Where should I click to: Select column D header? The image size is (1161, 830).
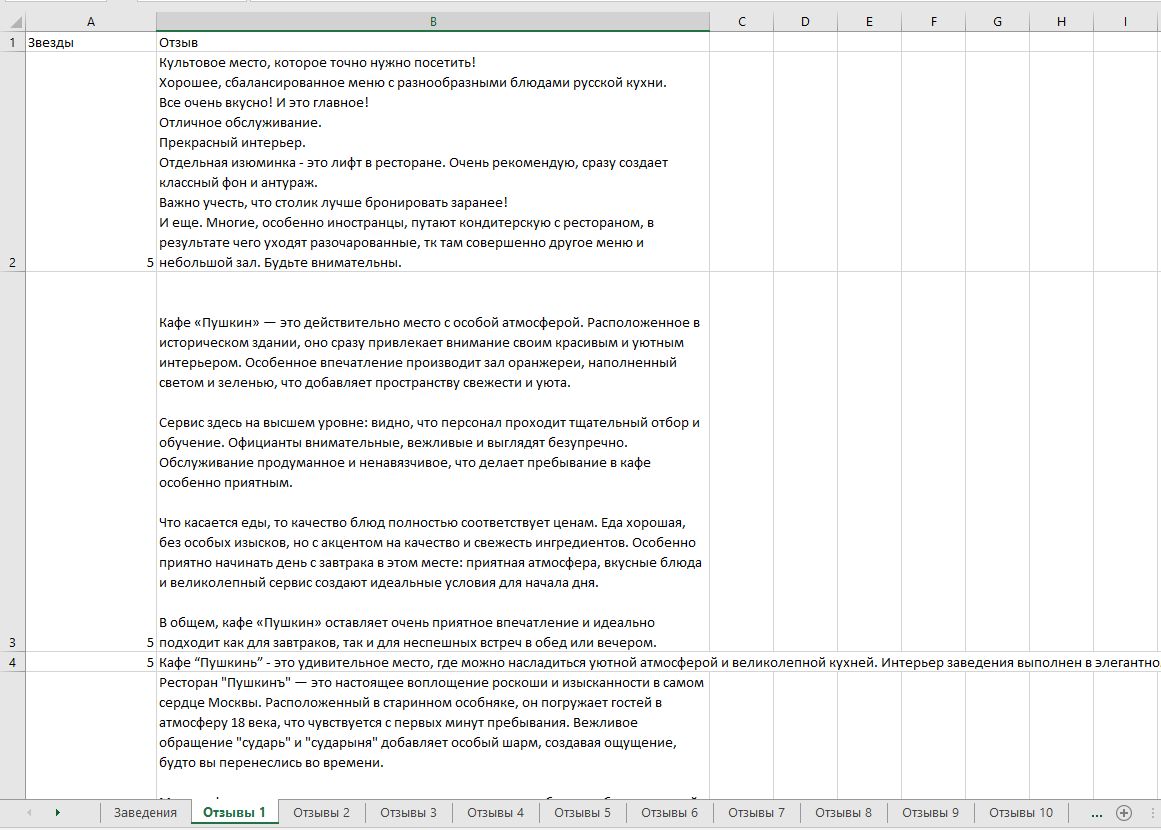[805, 21]
